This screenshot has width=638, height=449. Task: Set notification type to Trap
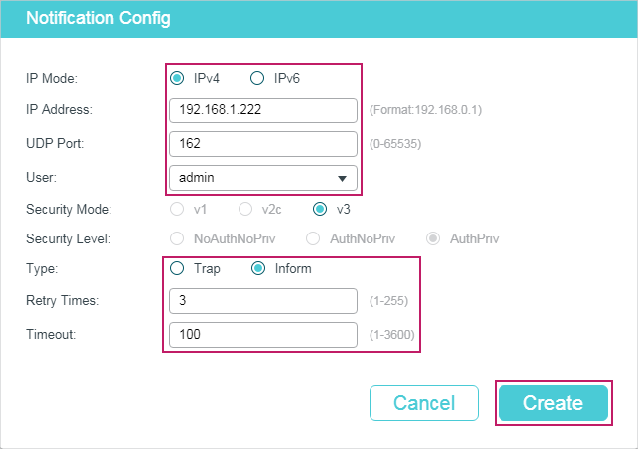[x=177, y=268]
